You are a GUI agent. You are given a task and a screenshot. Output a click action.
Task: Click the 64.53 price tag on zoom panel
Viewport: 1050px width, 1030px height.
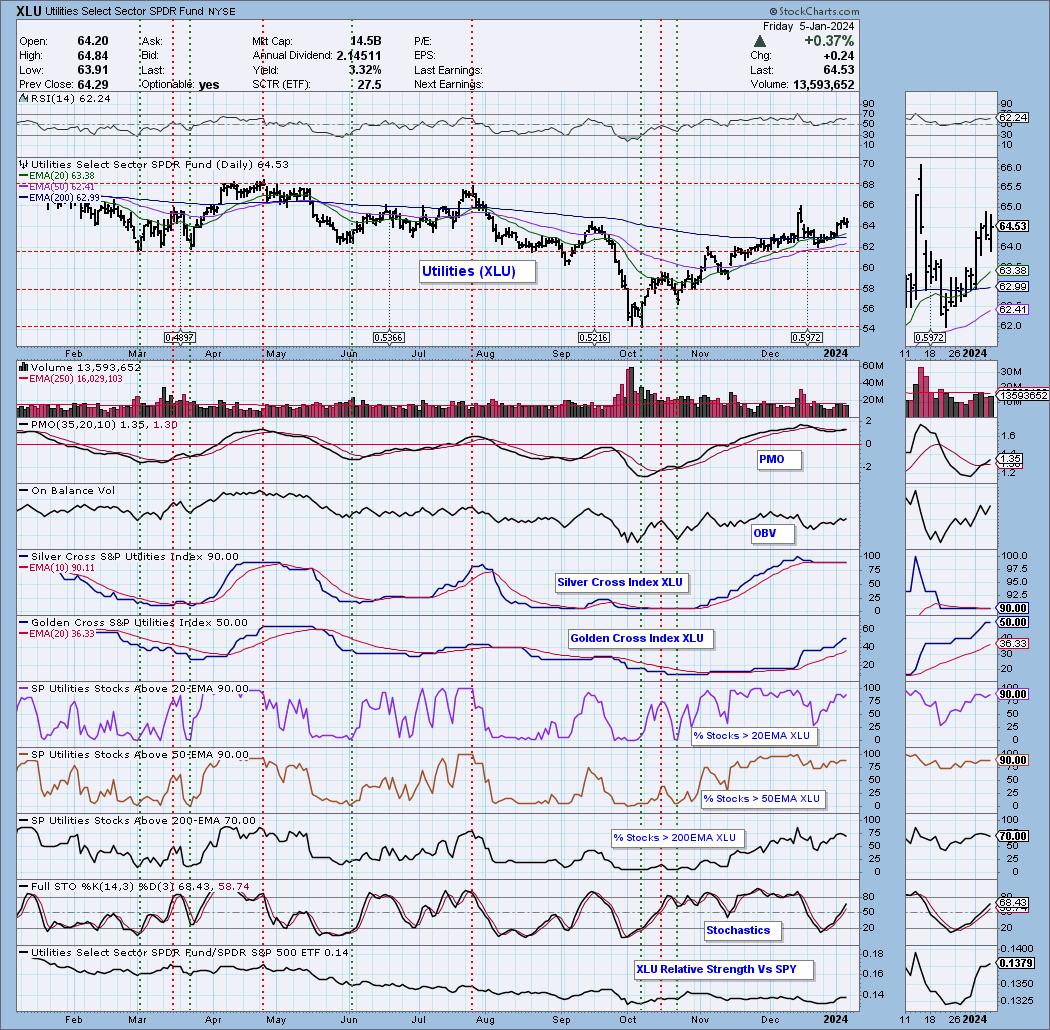tap(1013, 226)
